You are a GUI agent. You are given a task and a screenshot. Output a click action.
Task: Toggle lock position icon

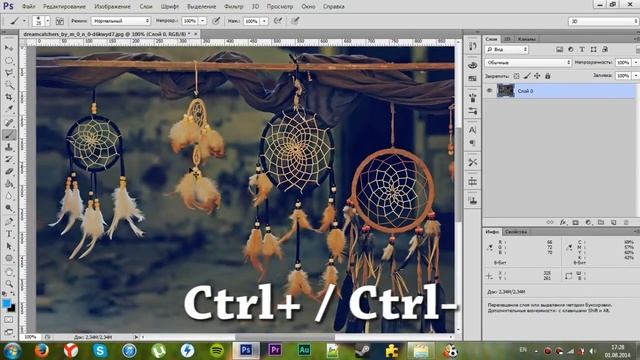pos(537,76)
